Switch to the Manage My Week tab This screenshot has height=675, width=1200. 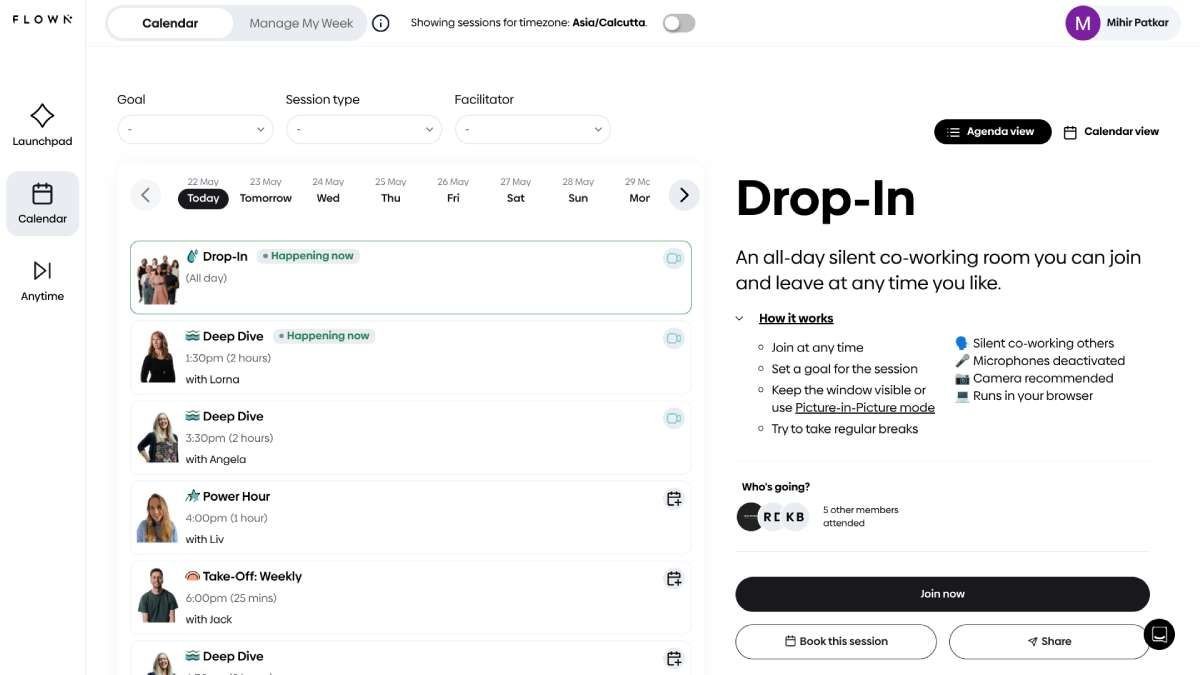301,23
